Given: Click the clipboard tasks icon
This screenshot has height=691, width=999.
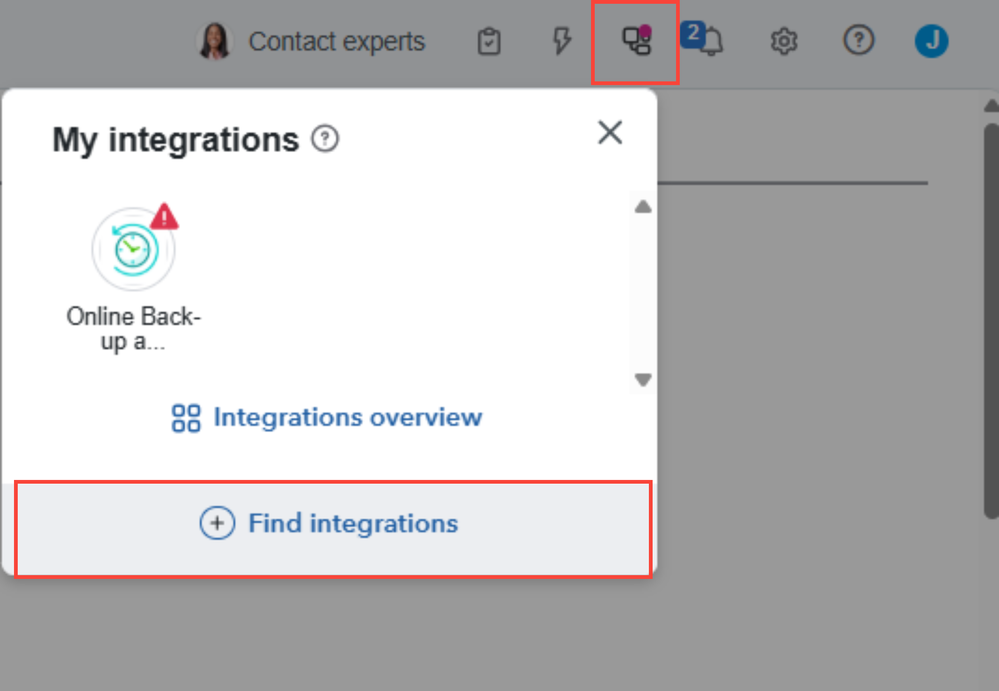Looking at the screenshot, I should [x=488, y=41].
